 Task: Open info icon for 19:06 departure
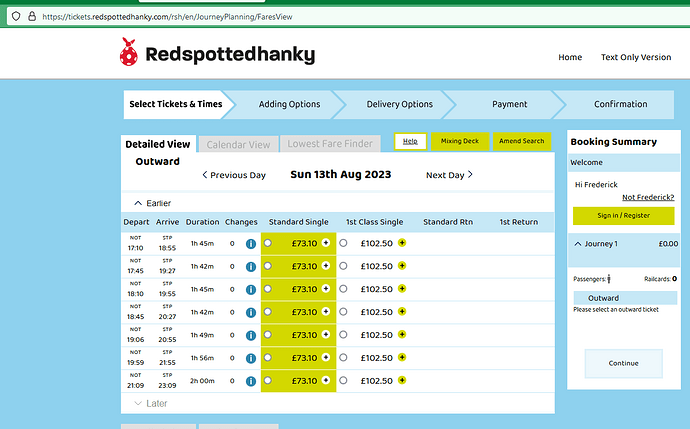tap(251, 335)
